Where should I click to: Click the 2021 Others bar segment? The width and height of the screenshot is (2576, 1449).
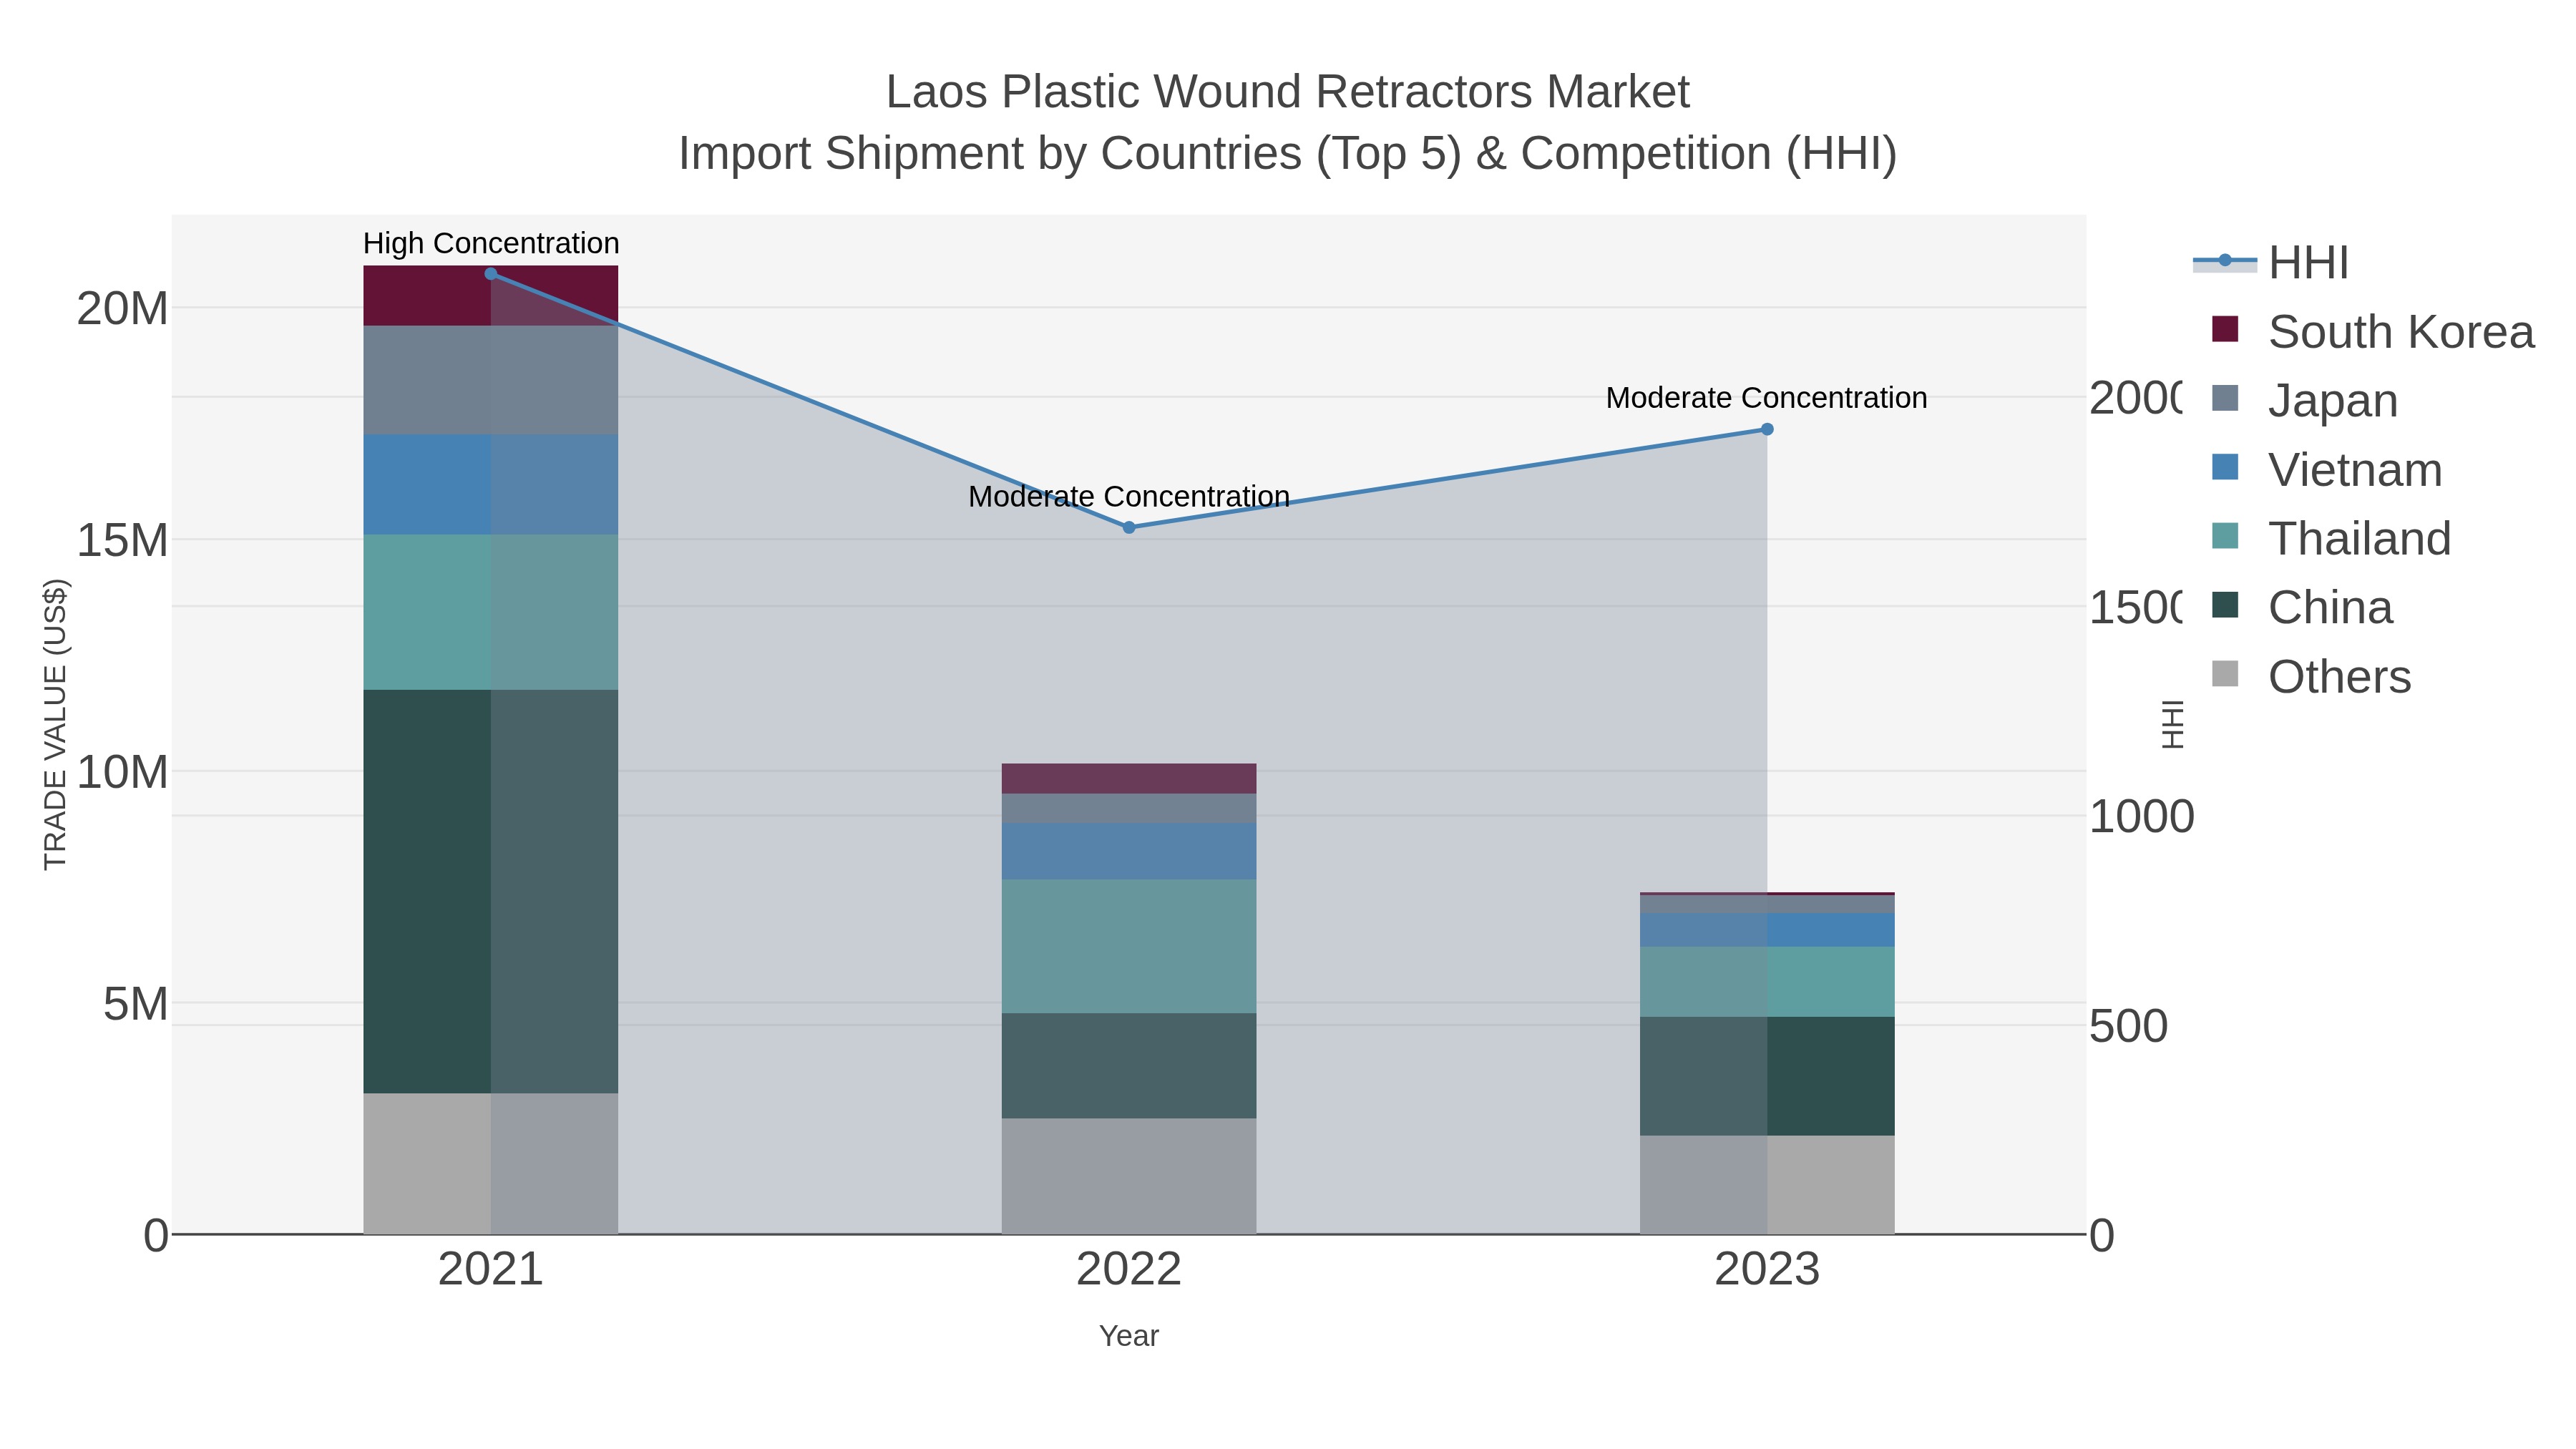click(491, 1163)
